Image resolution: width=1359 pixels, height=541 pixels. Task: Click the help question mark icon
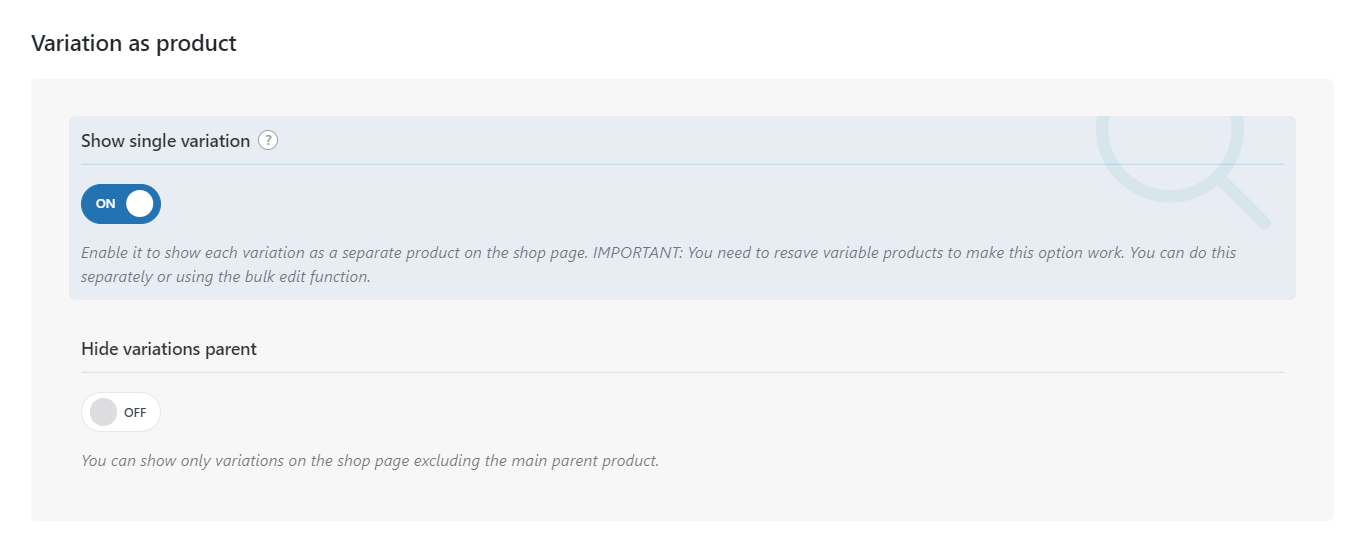click(267, 141)
